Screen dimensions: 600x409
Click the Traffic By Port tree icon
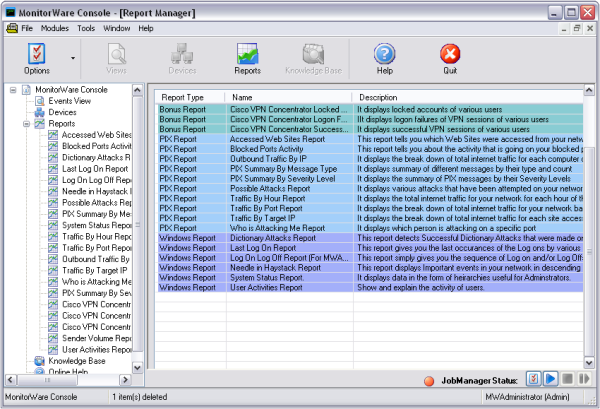pyautogui.click(x=53, y=248)
